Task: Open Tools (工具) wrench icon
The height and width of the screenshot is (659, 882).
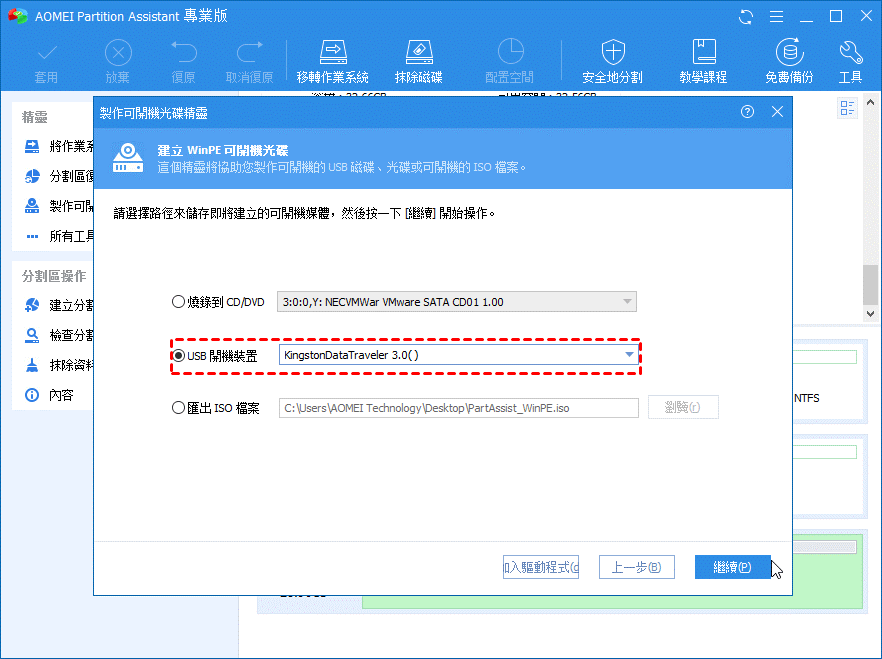Action: point(850,52)
